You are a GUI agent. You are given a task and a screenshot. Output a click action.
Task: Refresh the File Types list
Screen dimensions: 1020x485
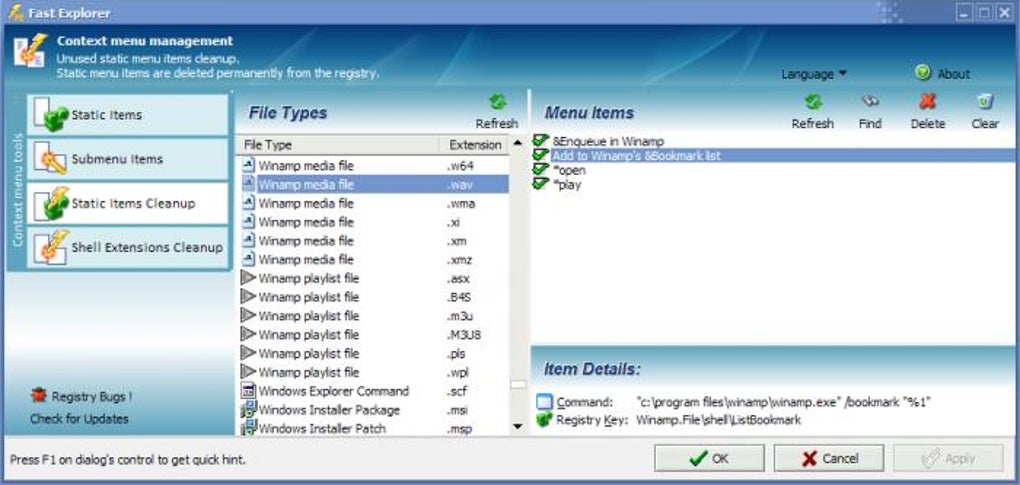coord(497,111)
